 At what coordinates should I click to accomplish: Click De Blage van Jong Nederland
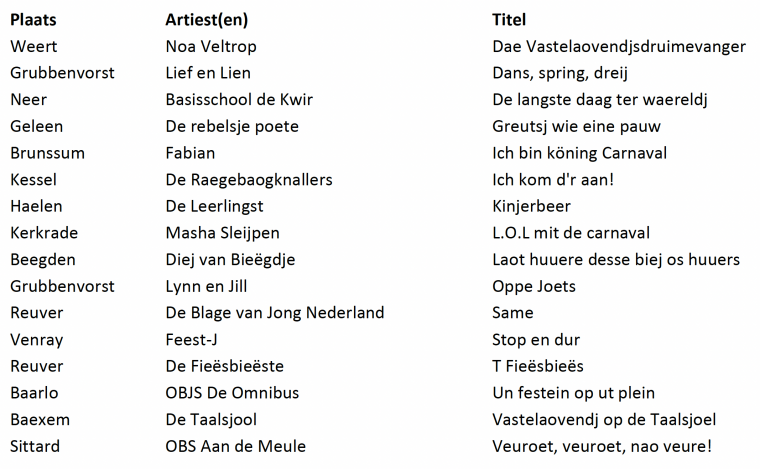(274, 313)
